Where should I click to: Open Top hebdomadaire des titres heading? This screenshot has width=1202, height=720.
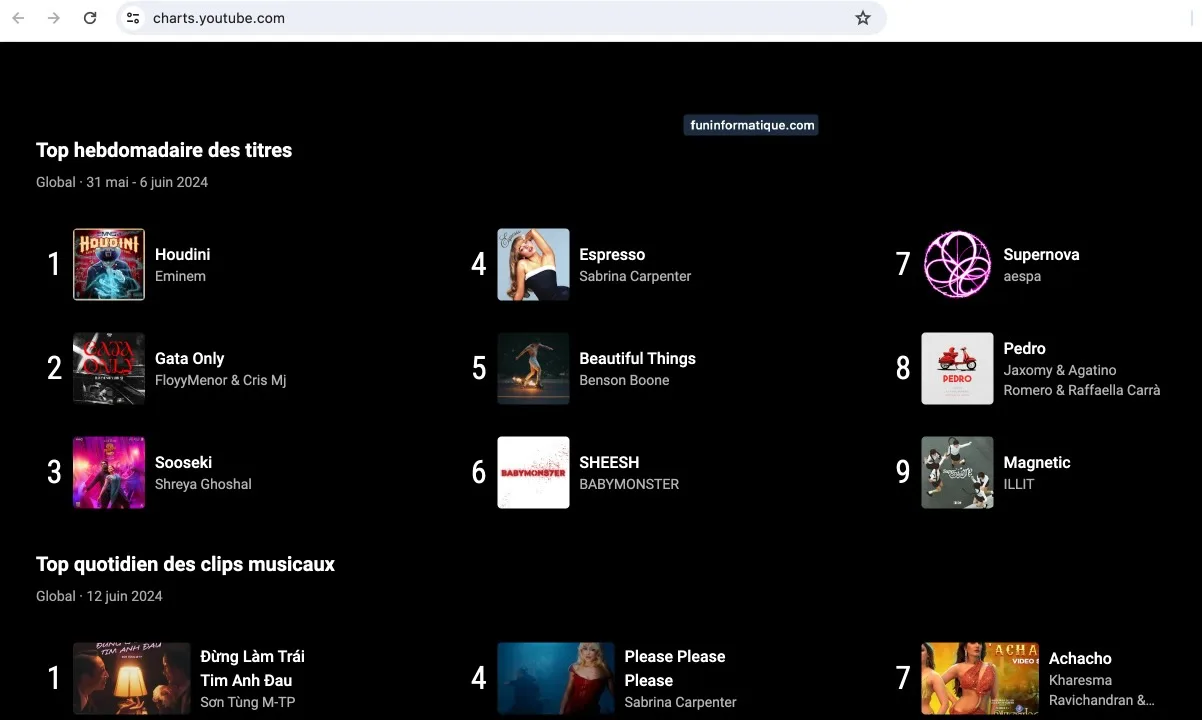[x=164, y=150]
